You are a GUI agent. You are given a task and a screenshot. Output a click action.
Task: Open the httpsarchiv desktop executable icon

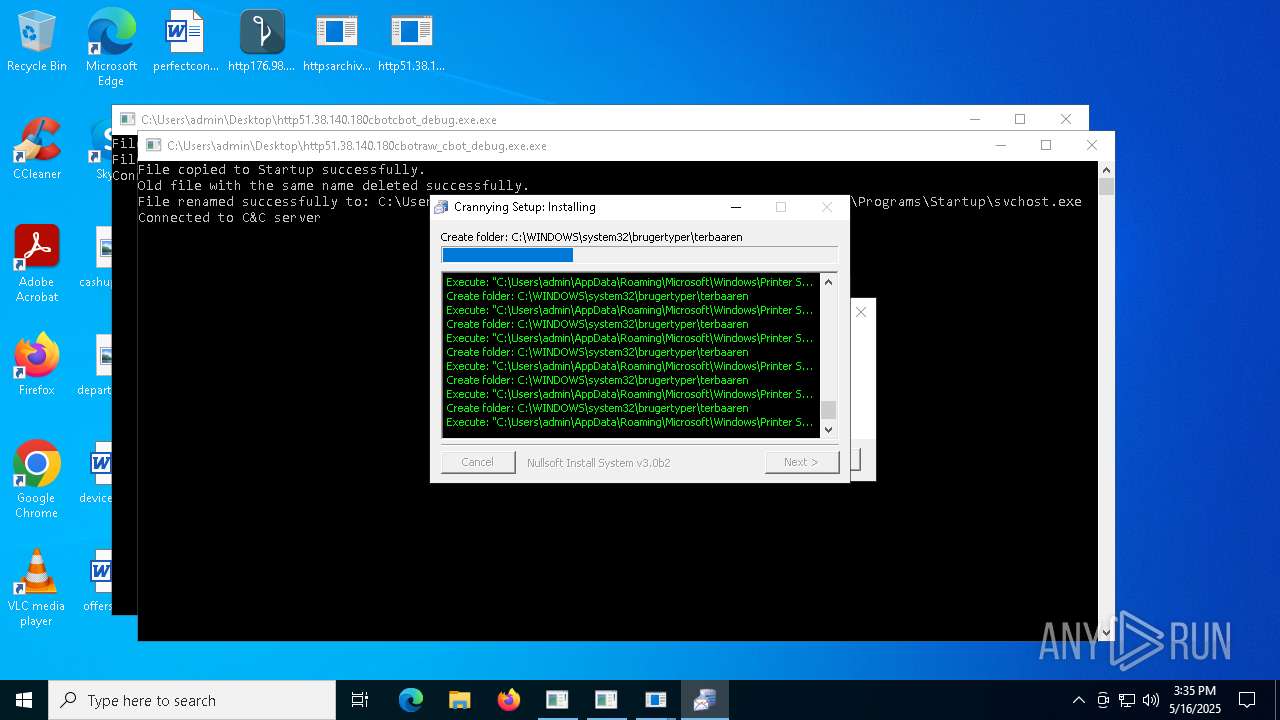click(337, 42)
